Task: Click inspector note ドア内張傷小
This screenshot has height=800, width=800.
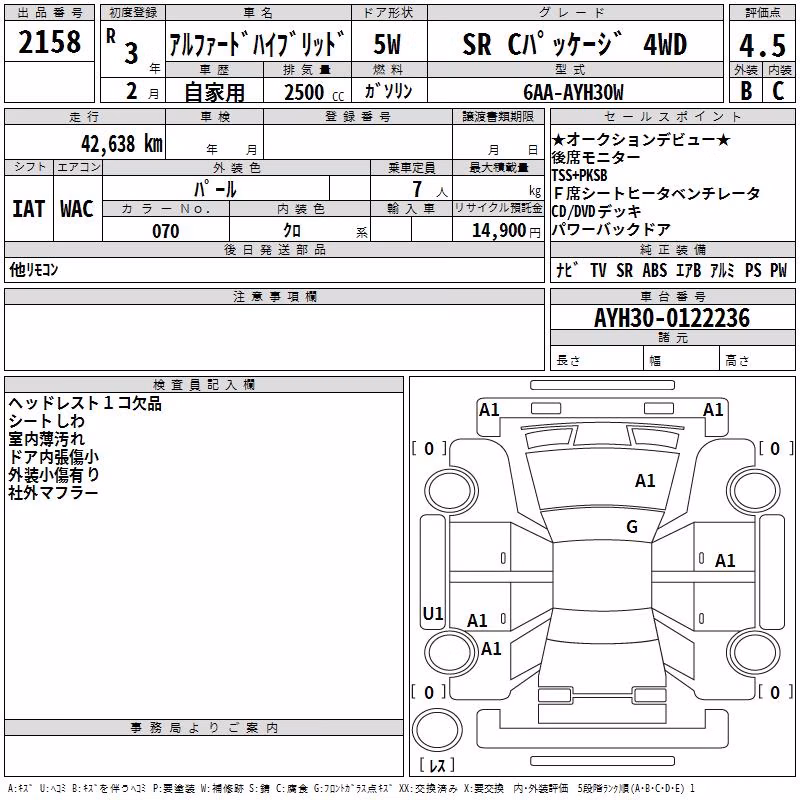Action: [54, 457]
